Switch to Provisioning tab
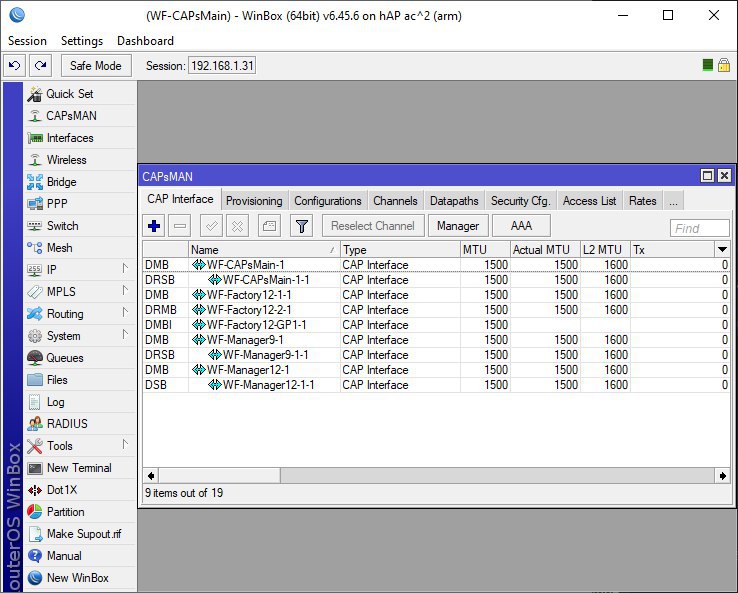Image resolution: width=738 pixels, height=593 pixels. pyautogui.click(x=254, y=201)
